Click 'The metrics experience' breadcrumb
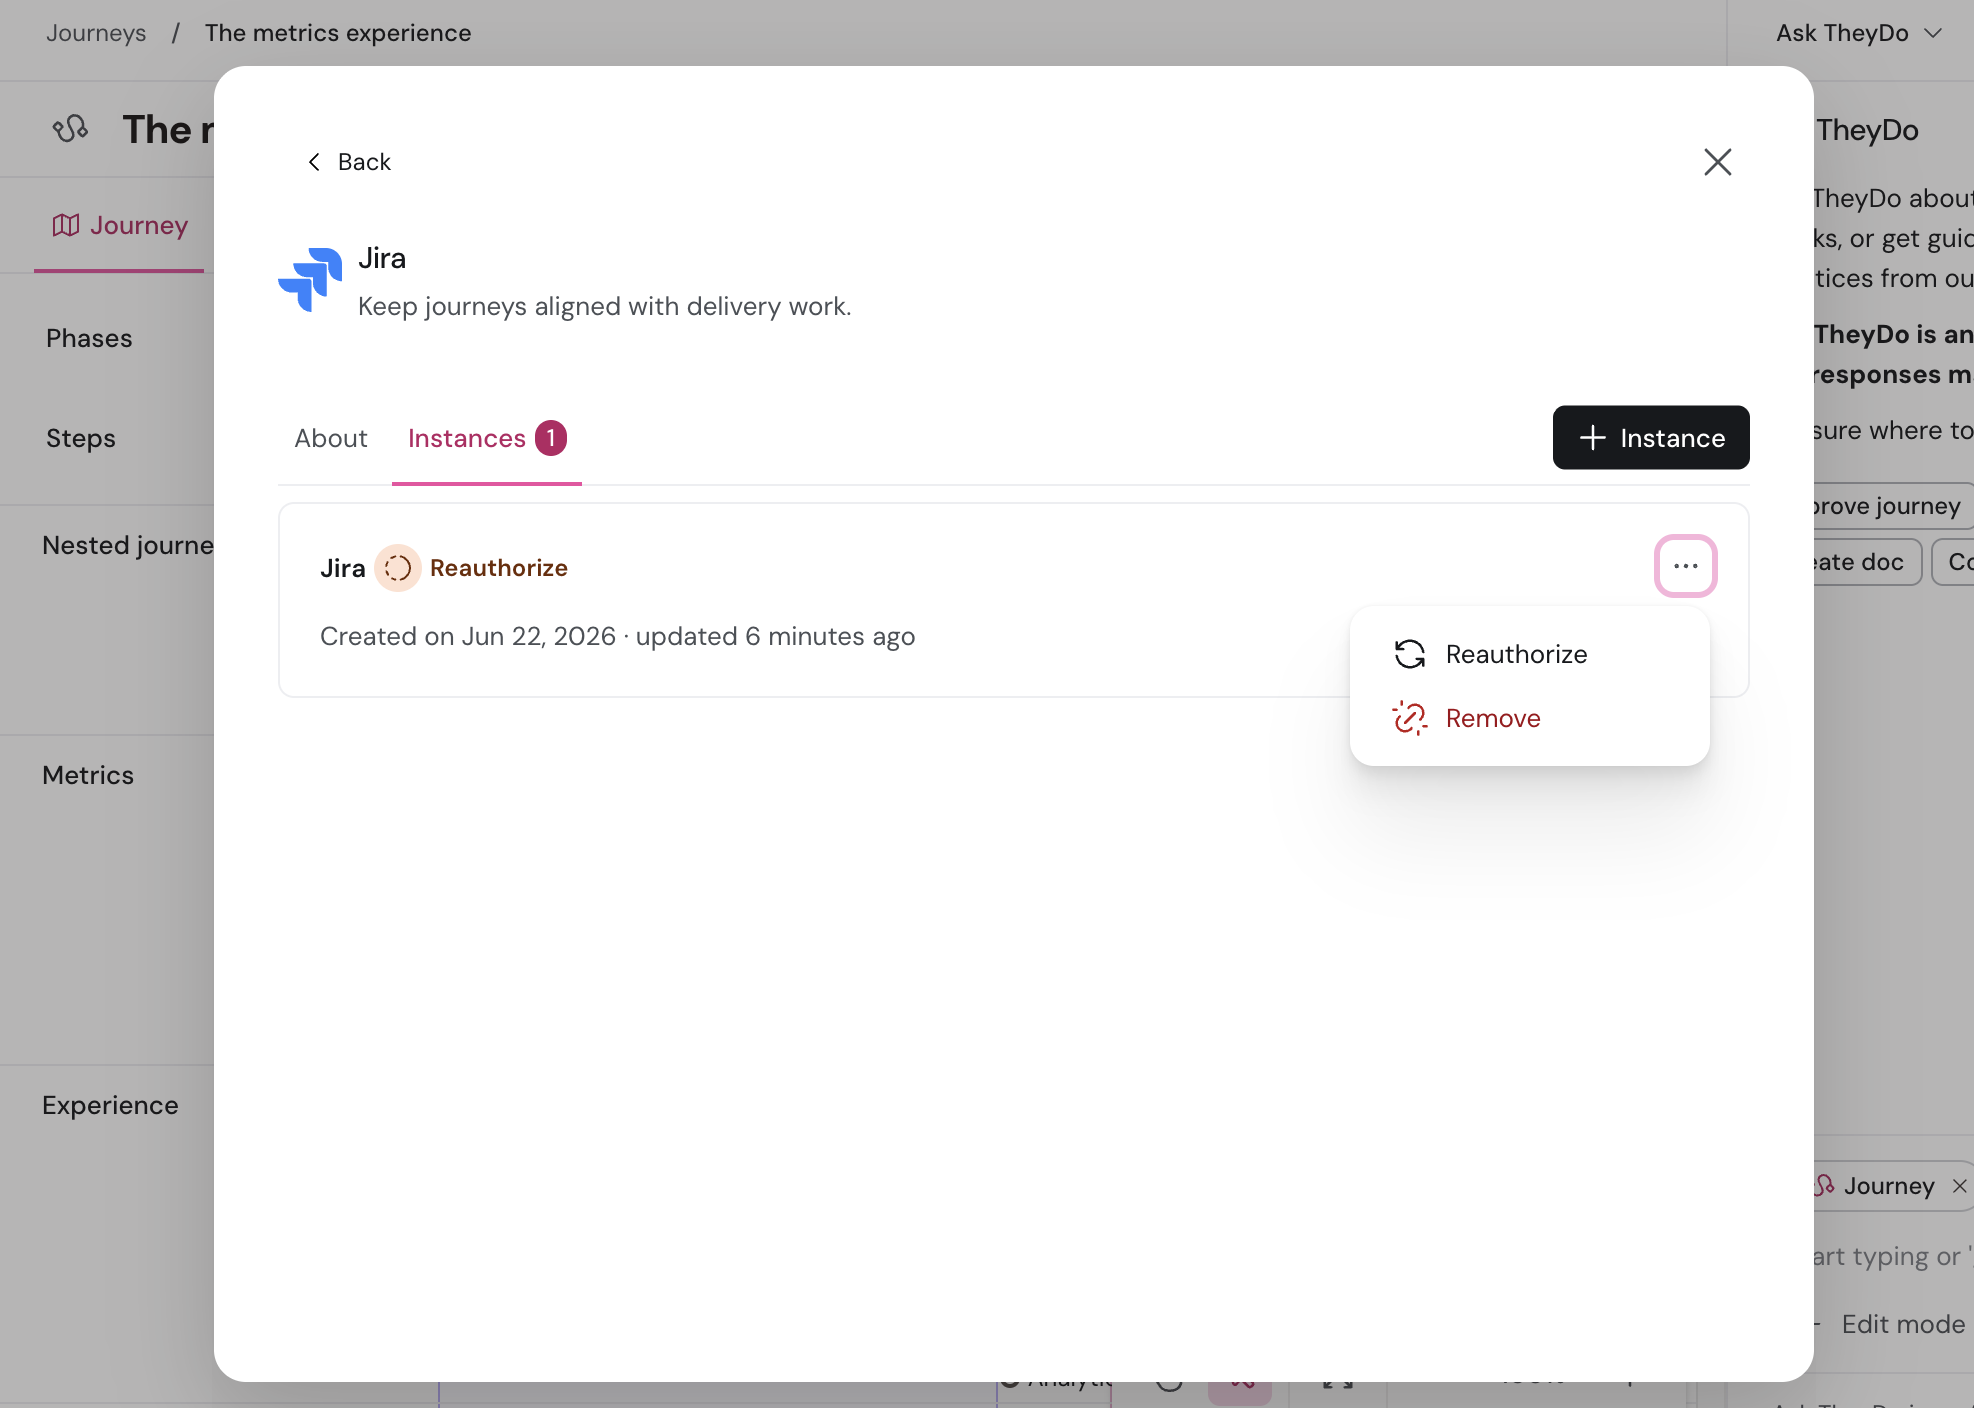Viewport: 1974px width, 1408px height. [338, 33]
